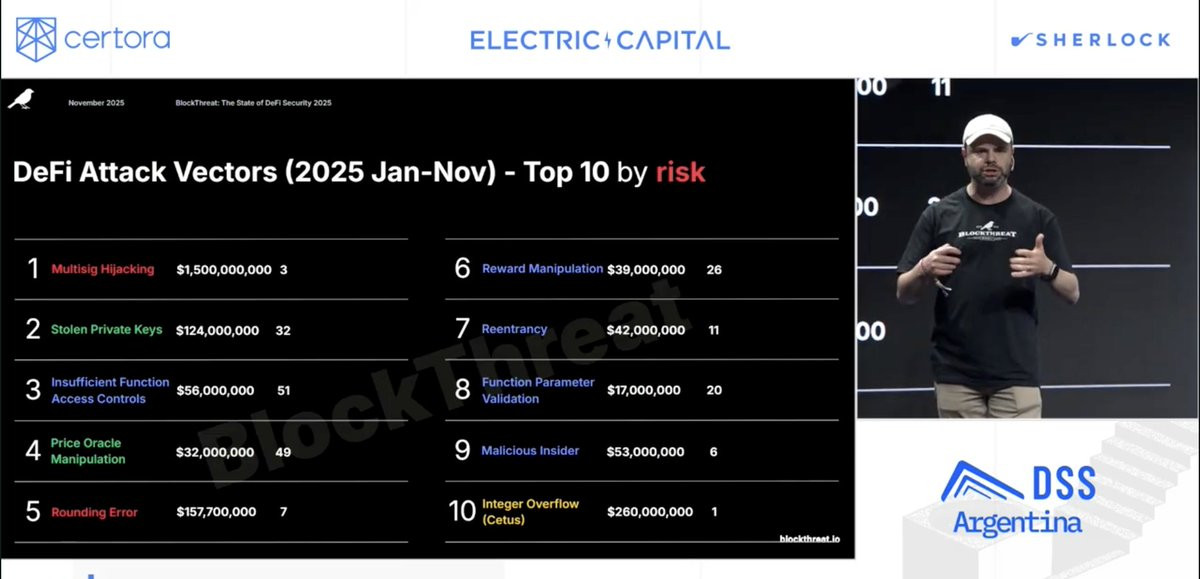Click the presenter video thumbnail
The image size is (1200, 579).
tap(1027, 248)
